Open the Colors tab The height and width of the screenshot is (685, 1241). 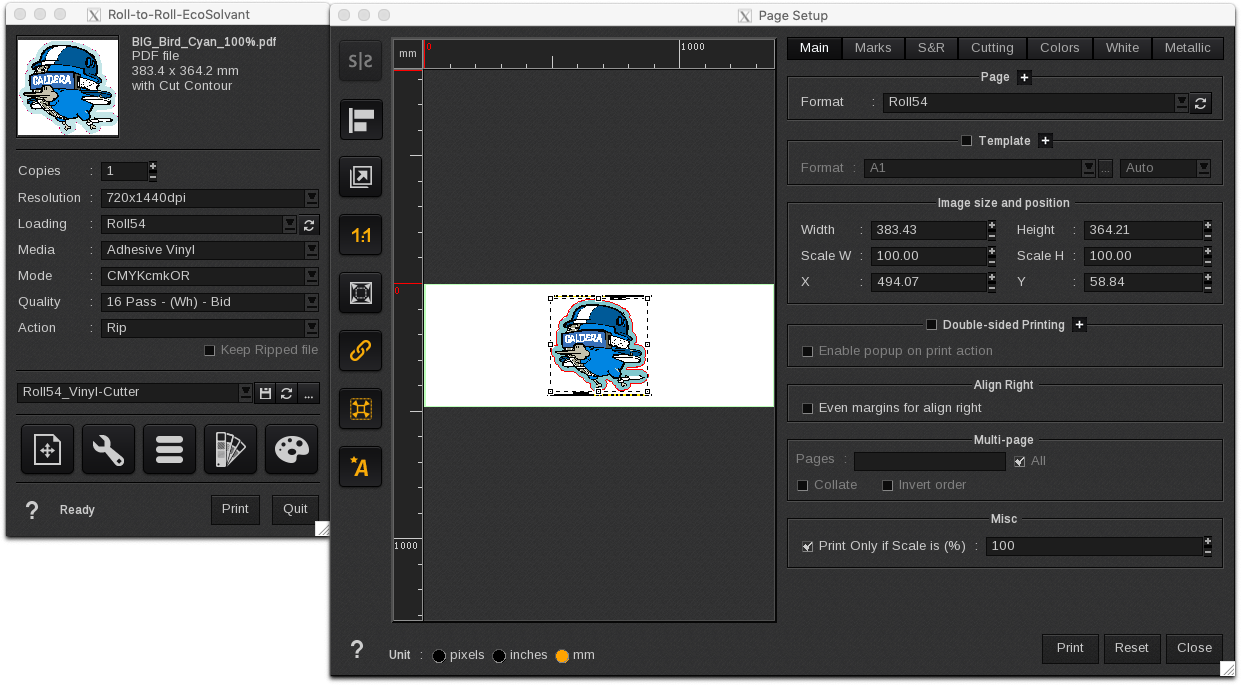(1059, 47)
